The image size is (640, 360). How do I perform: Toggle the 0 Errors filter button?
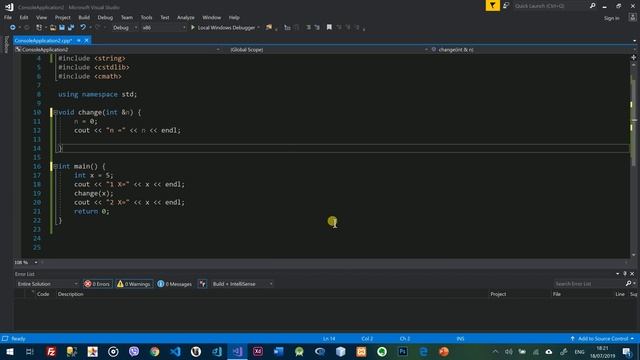coord(98,284)
